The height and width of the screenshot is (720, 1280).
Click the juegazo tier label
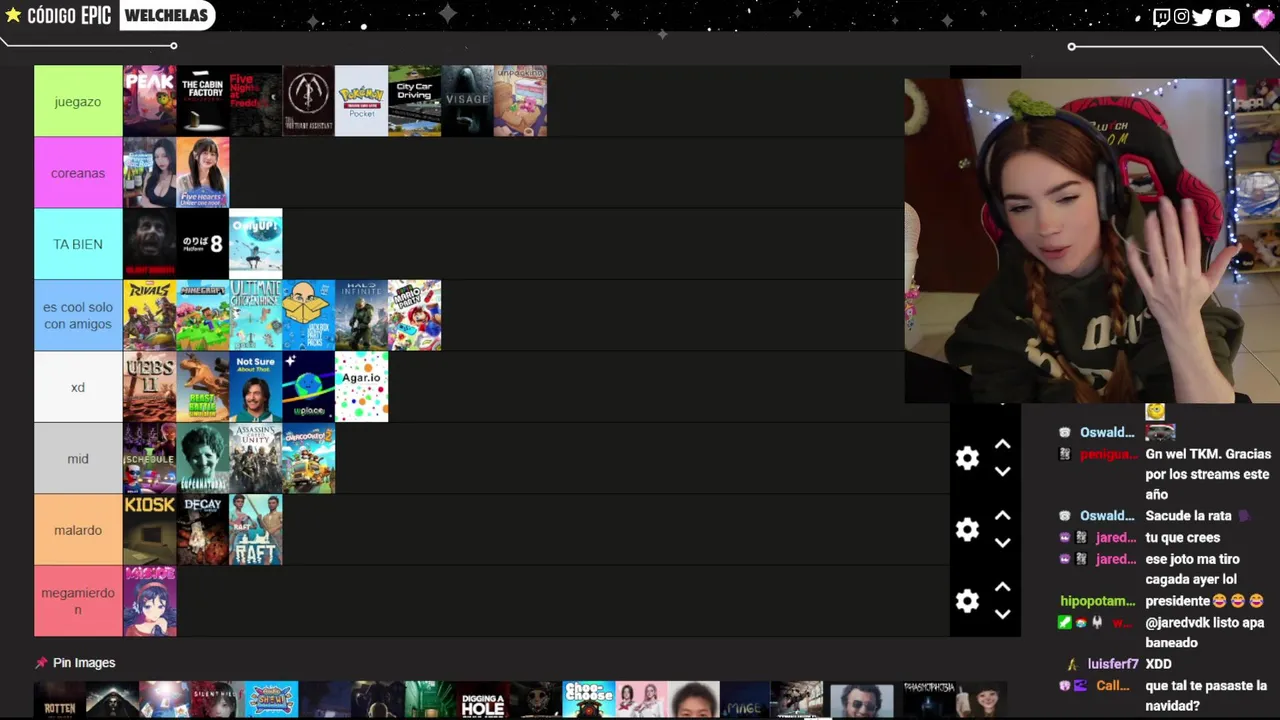pos(78,101)
